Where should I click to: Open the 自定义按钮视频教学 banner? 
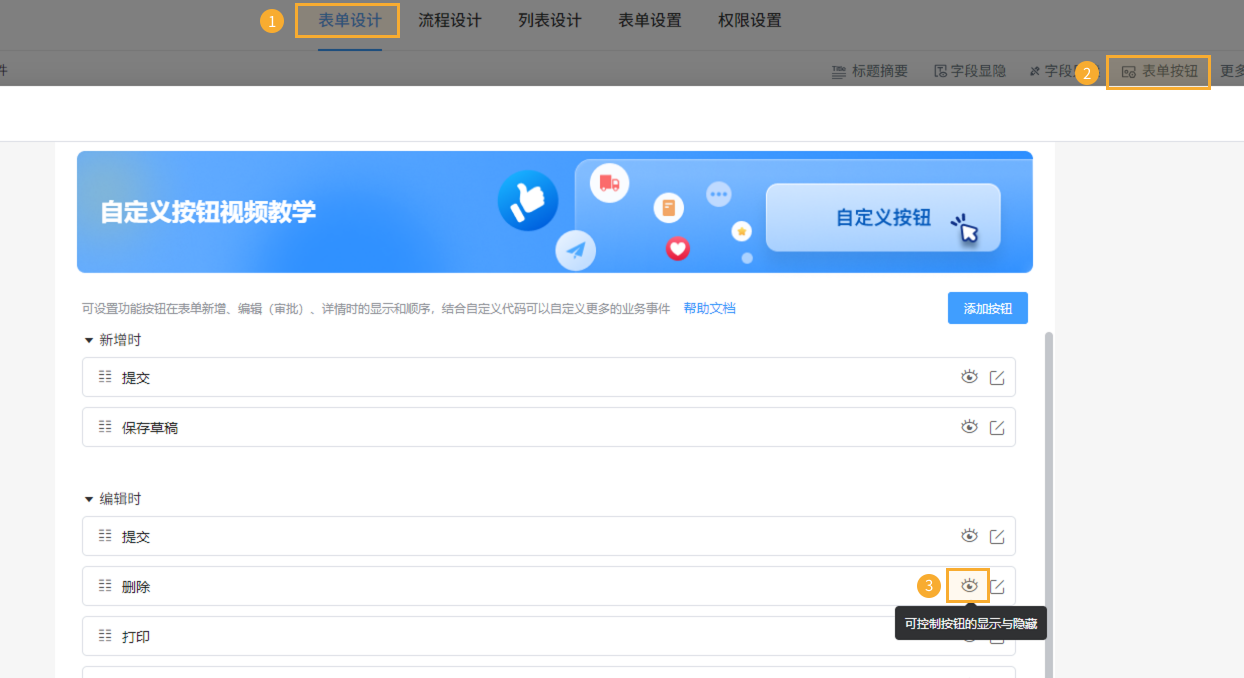(x=555, y=212)
